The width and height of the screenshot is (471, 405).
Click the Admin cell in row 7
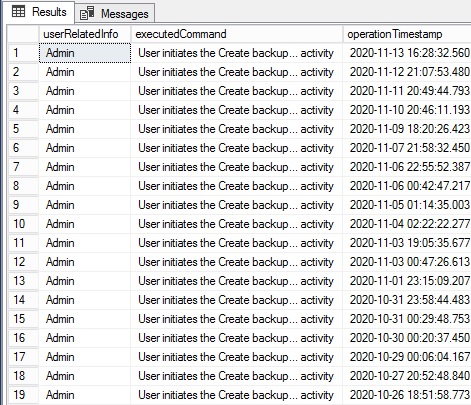(x=85, y=167)
